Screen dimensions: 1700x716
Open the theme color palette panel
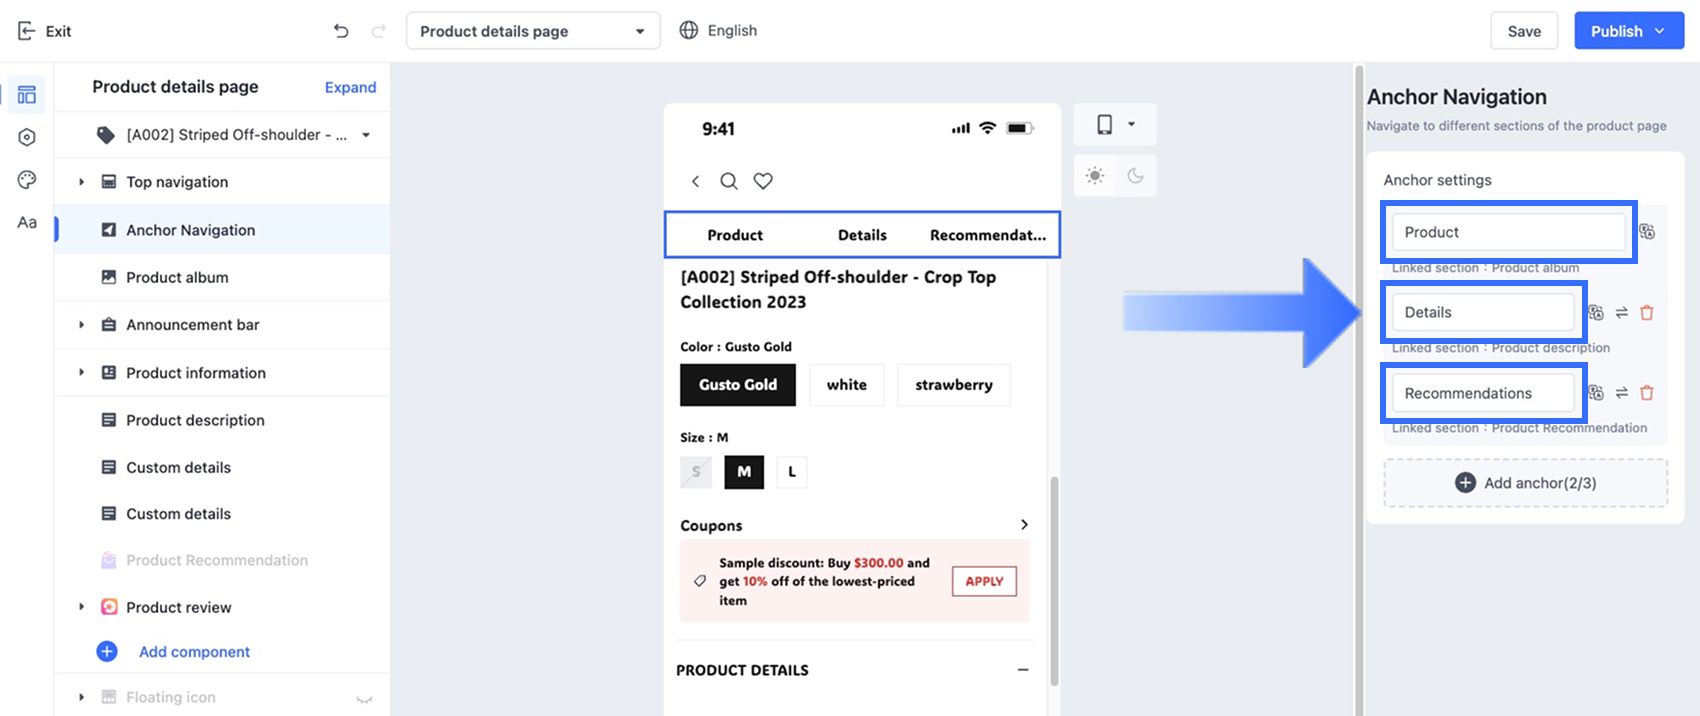(x=27, y=180)
